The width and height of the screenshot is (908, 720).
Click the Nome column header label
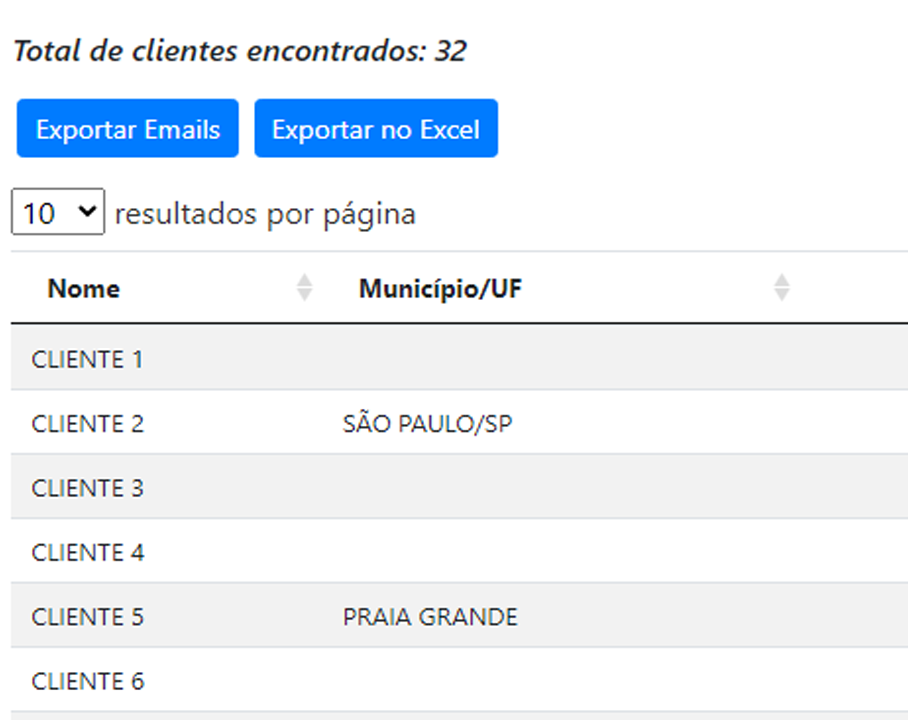(84, 289)
